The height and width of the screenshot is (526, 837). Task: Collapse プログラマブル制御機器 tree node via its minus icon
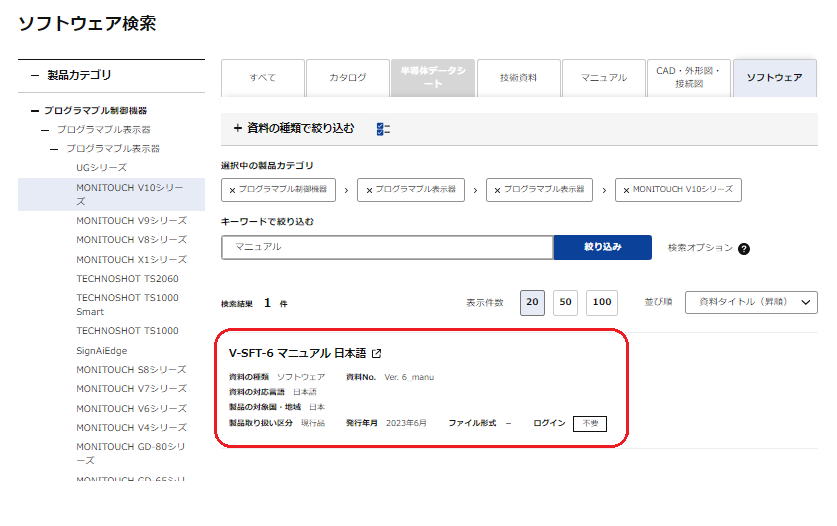click(35, 111)
